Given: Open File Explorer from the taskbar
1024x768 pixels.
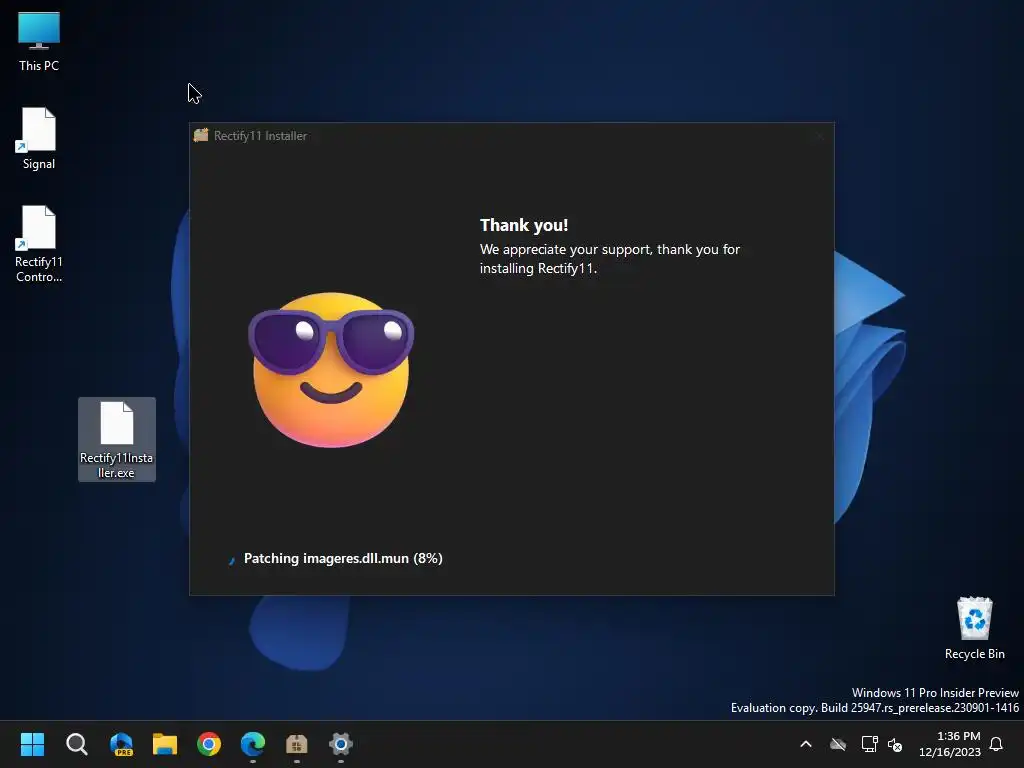Looking at the screenshot, I should (x=165, y=744).
